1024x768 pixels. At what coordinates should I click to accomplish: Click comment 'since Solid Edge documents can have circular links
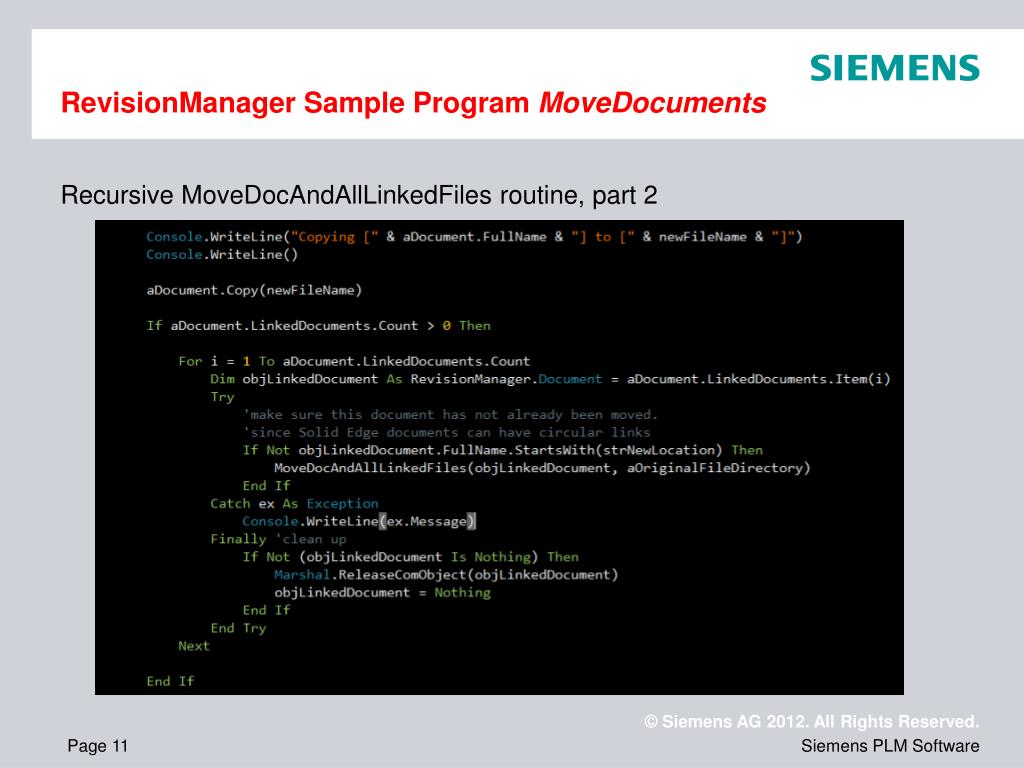click(446, 432)
